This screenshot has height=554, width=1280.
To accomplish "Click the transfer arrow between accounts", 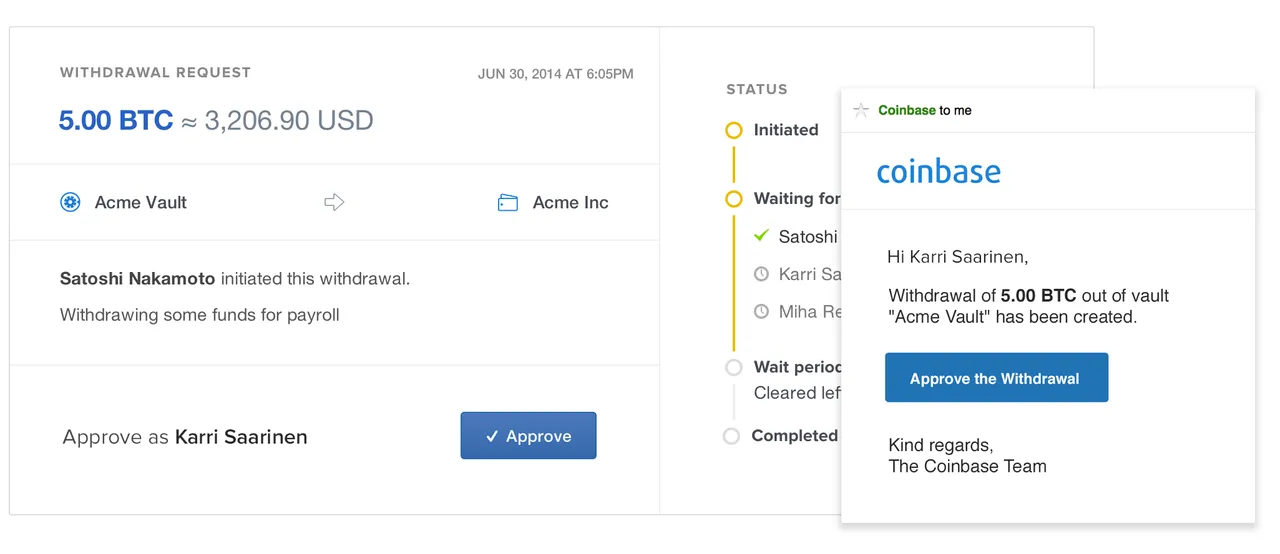I will tap(334, 202).
